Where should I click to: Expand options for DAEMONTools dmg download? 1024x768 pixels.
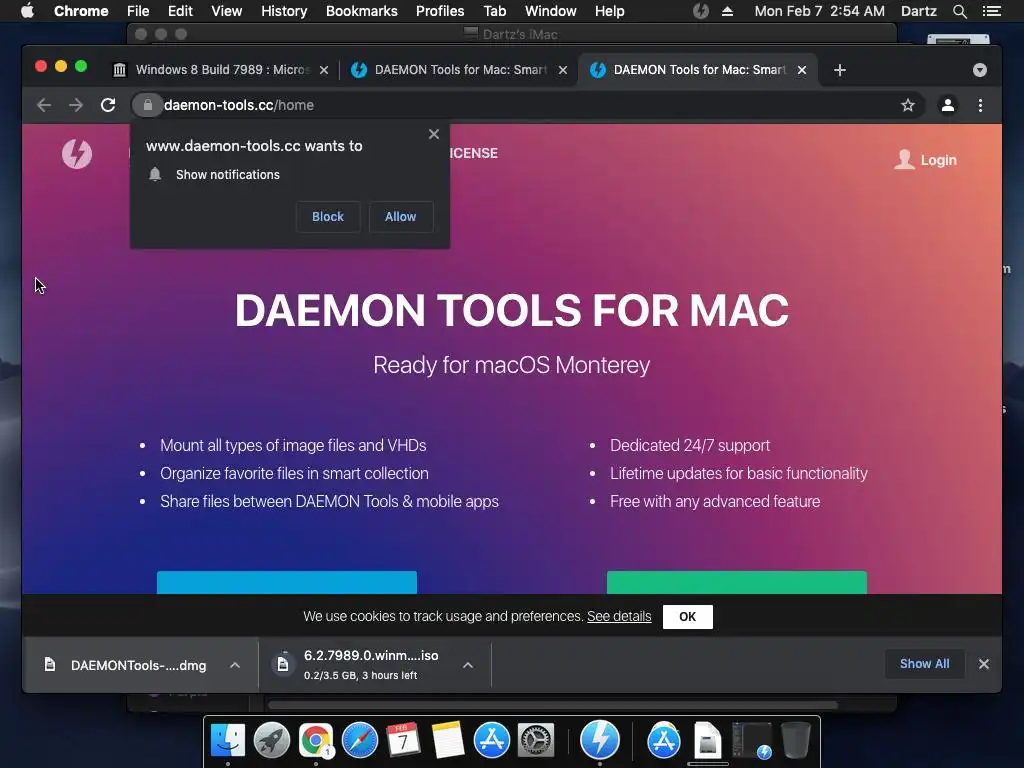click(x=235, y=665)
